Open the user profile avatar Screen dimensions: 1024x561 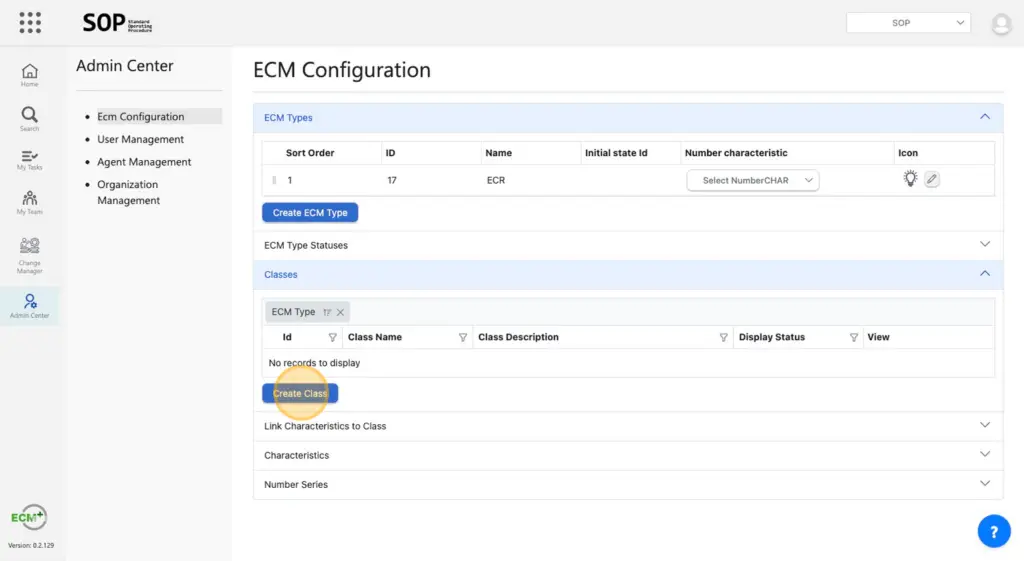click(x=1001, y=24)
